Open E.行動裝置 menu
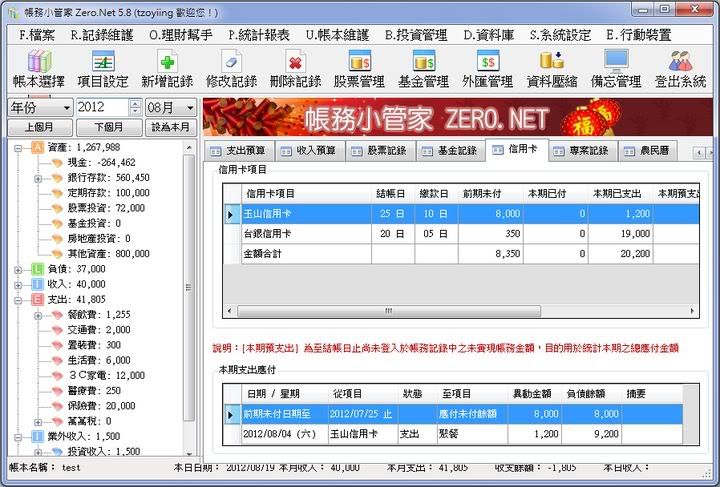 click(x=639, y=35)
